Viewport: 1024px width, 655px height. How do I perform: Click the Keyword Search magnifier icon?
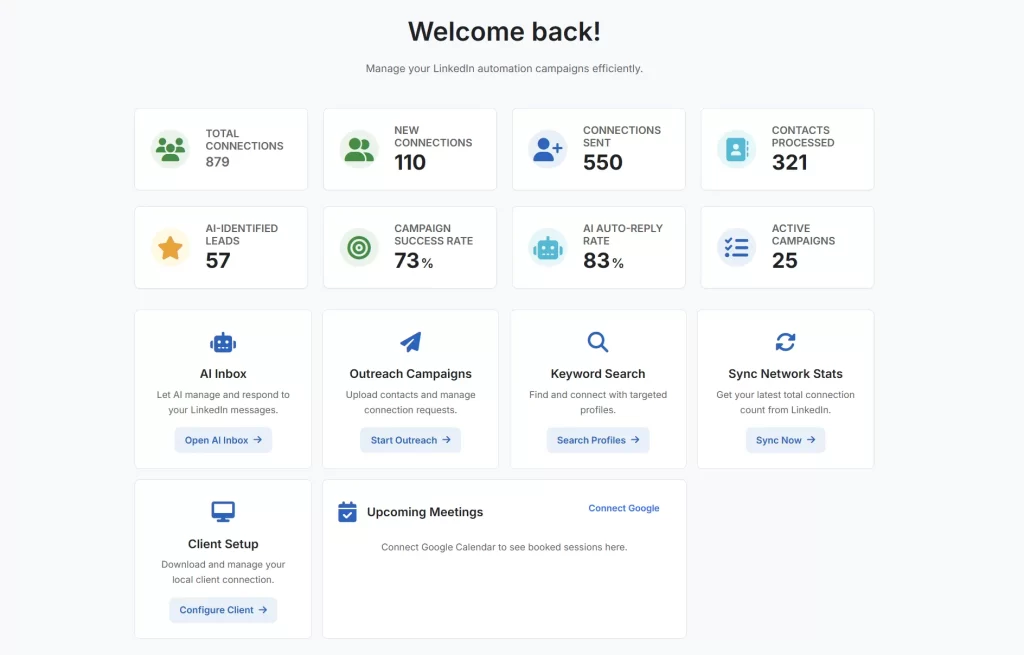pyautogui.click(x=598, y=342)
